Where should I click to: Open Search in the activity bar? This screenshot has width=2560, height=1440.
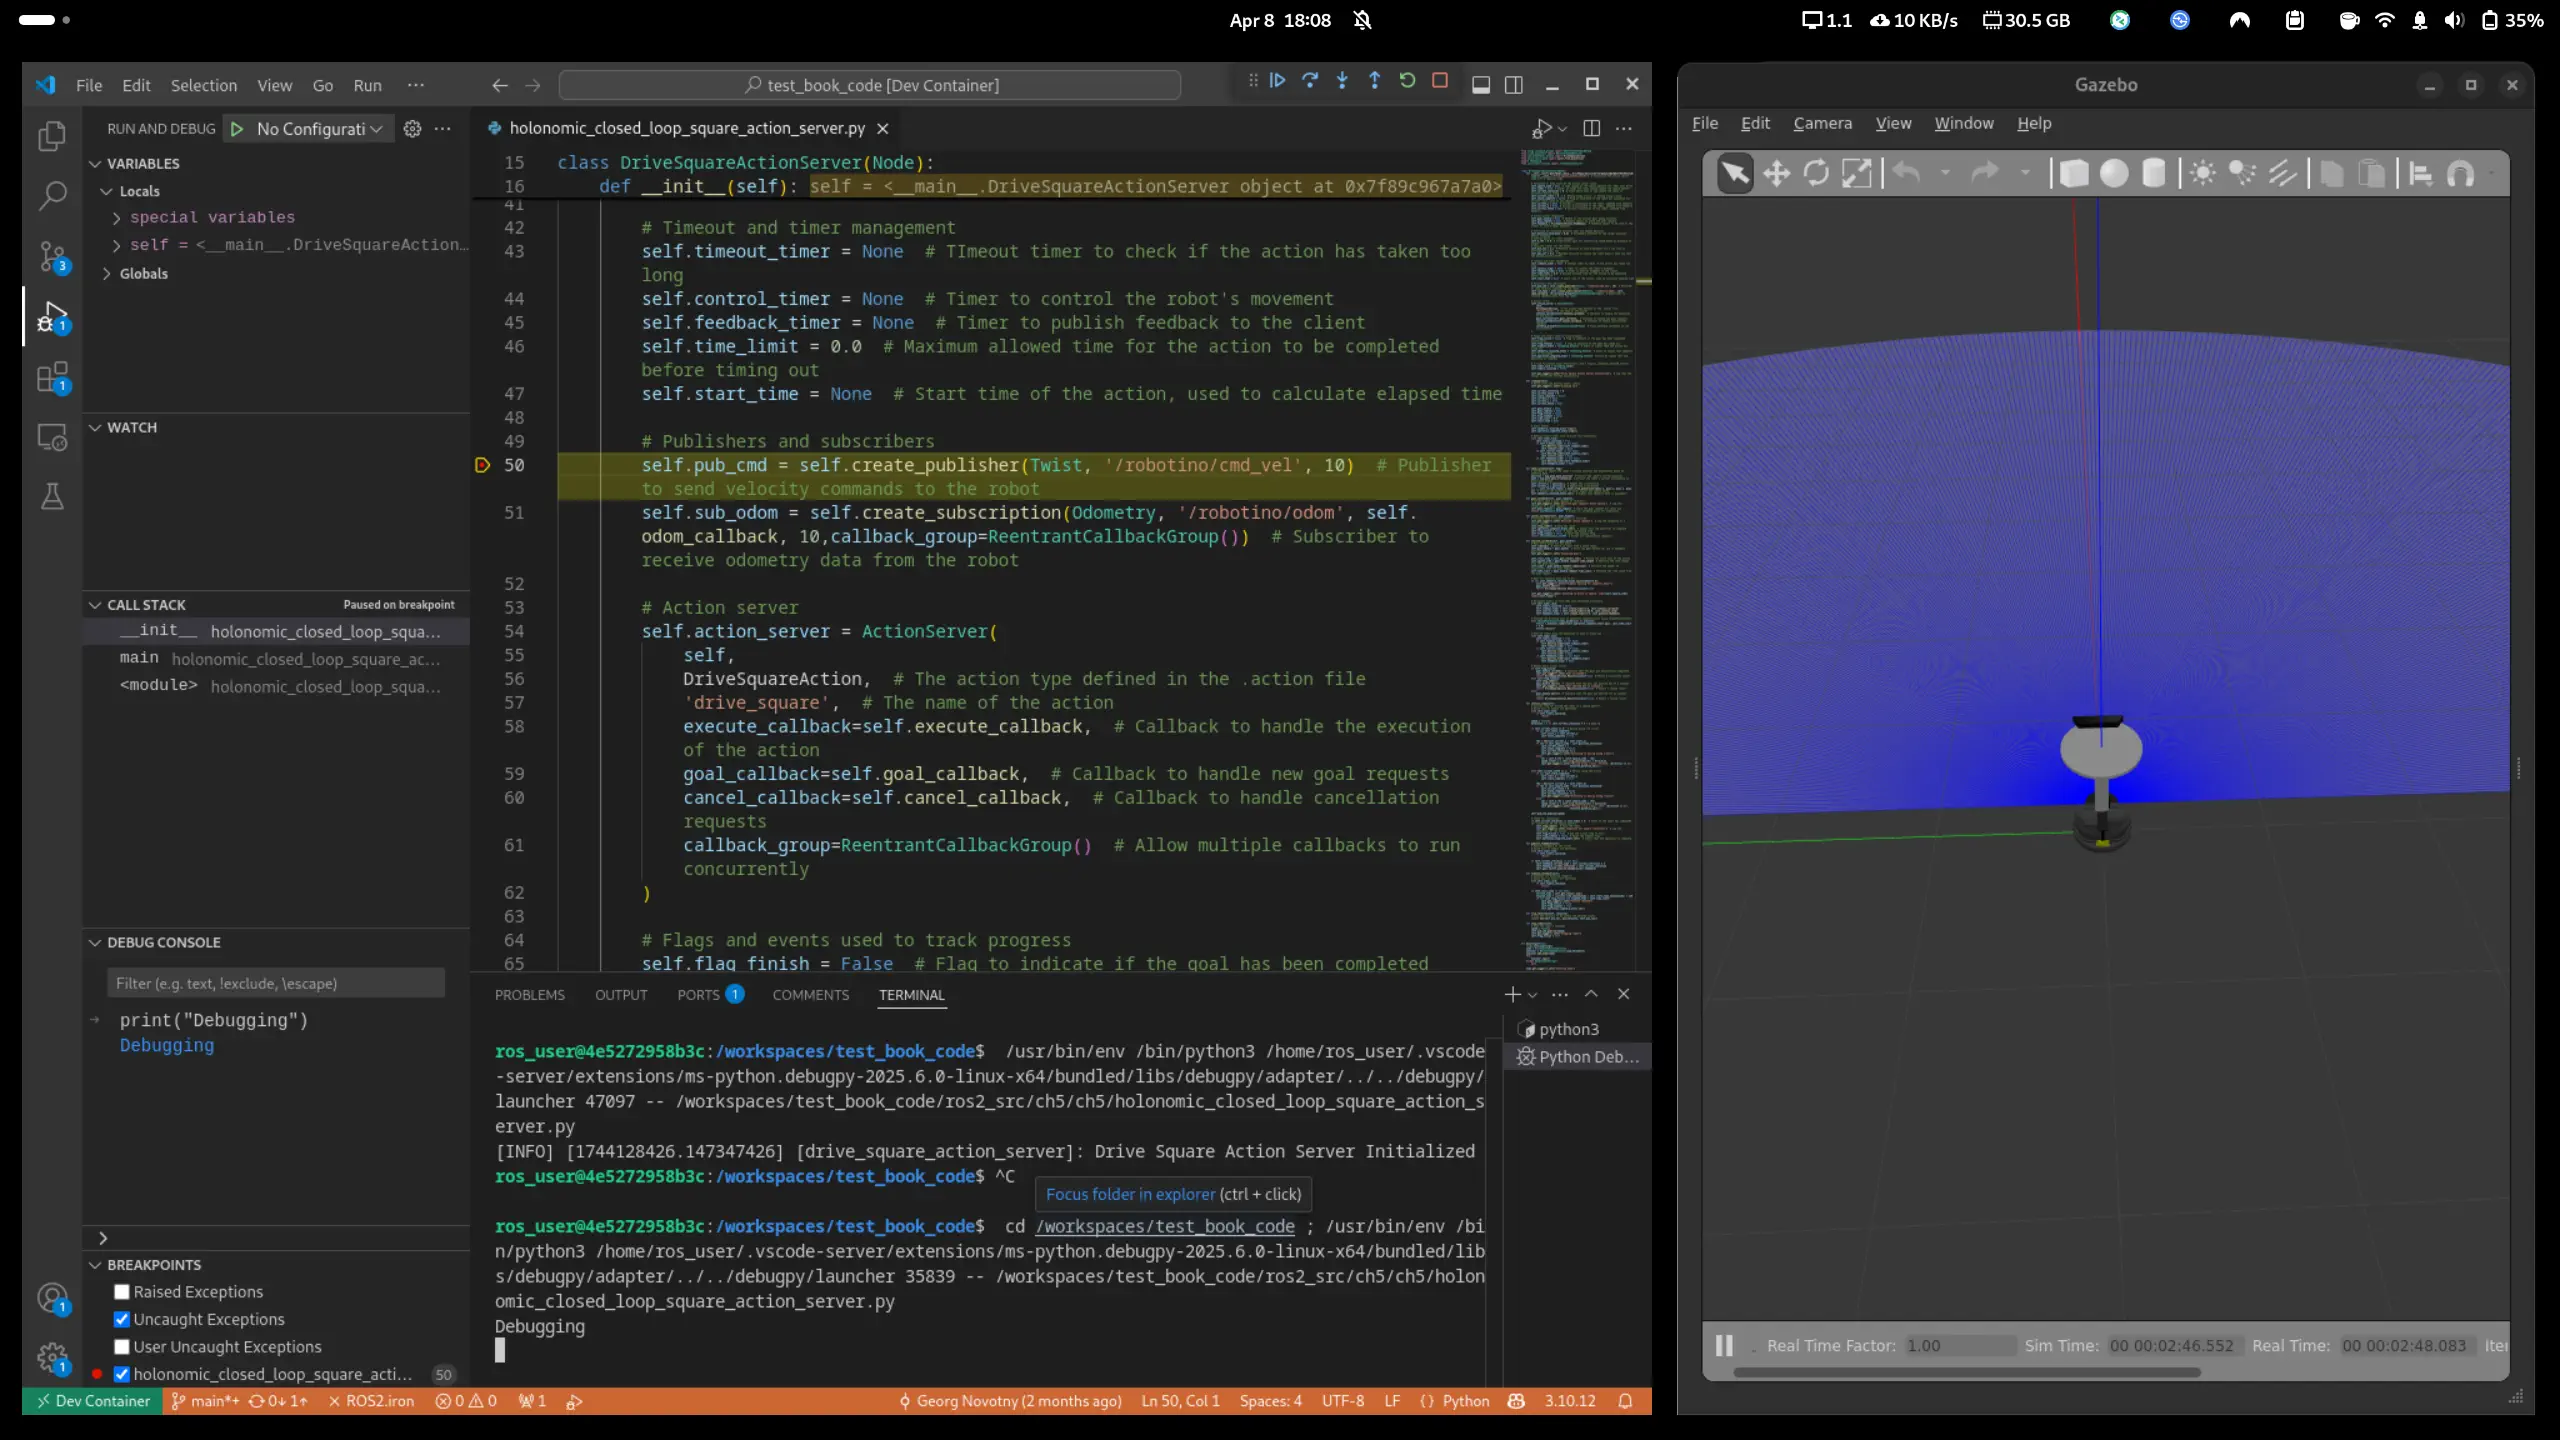click(x=52, y=195)
